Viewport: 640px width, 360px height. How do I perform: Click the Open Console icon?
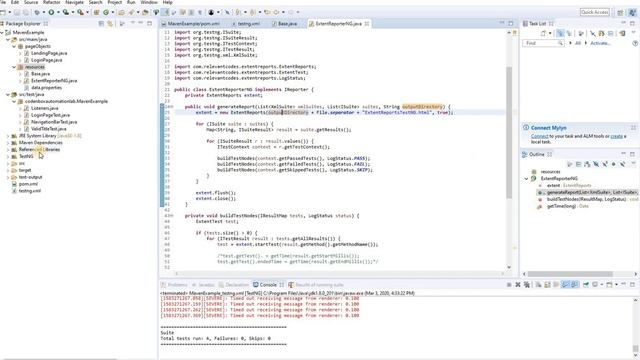(x=610, y=284)
